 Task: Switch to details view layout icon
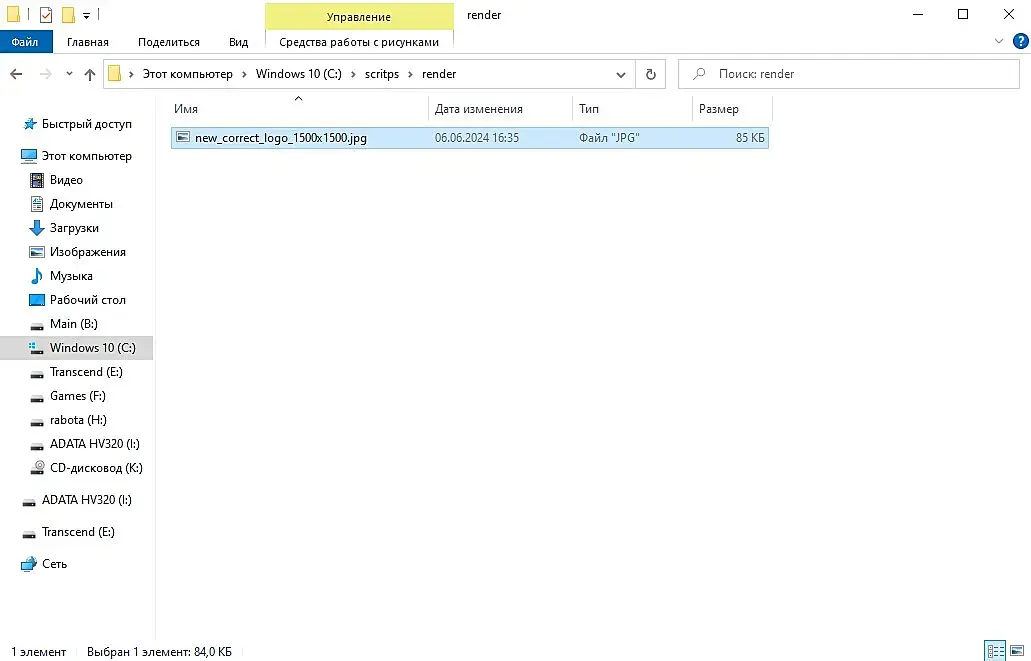(995, 651)
